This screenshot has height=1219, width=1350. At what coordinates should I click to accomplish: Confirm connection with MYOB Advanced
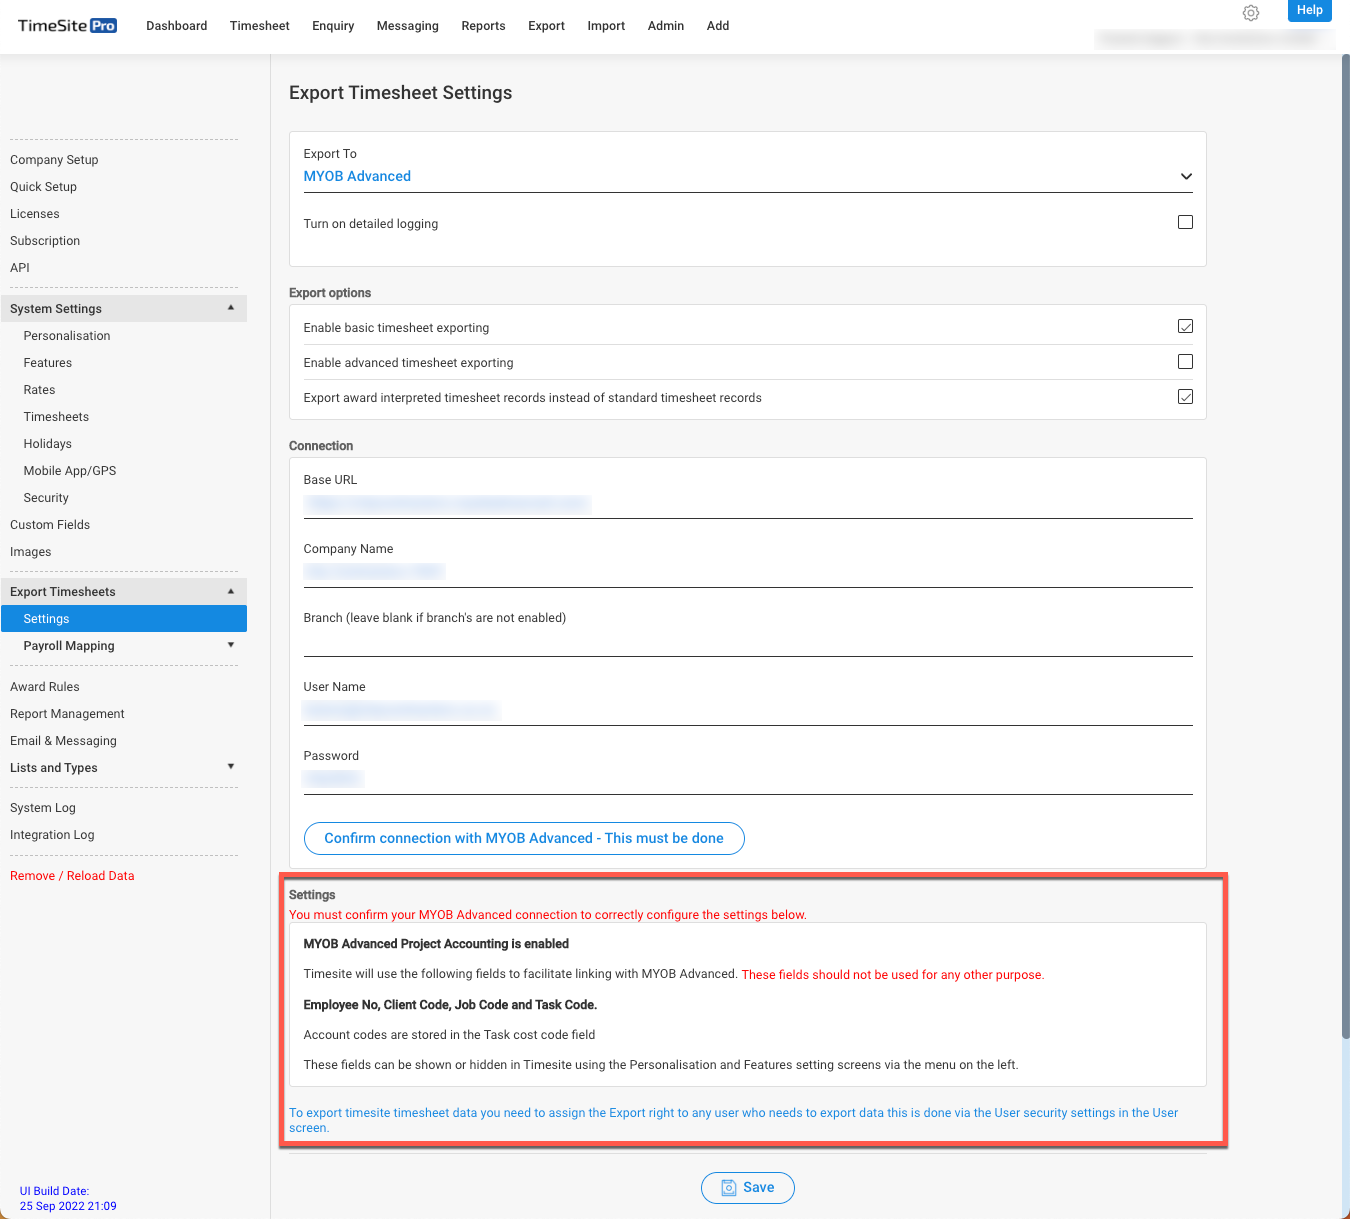point(524,838)
